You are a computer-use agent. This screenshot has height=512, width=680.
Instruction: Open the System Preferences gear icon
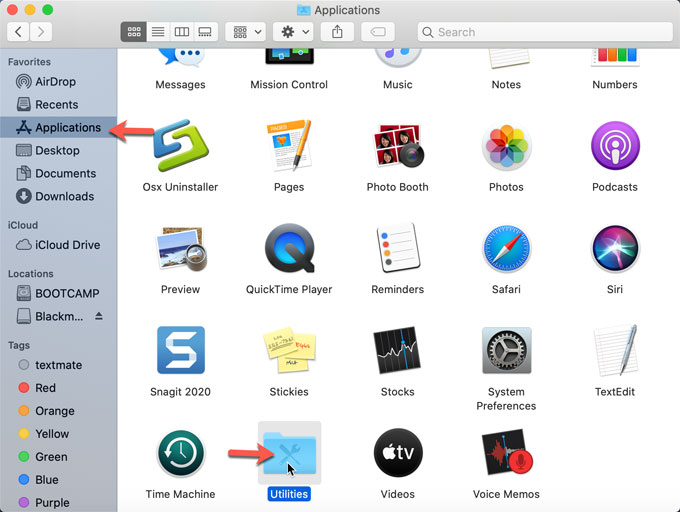pos(506,351)
